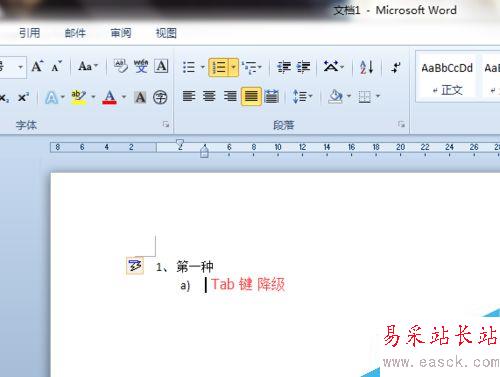
Task: Open the 引用 ribbon tab
Action: [x=29, y=33]
